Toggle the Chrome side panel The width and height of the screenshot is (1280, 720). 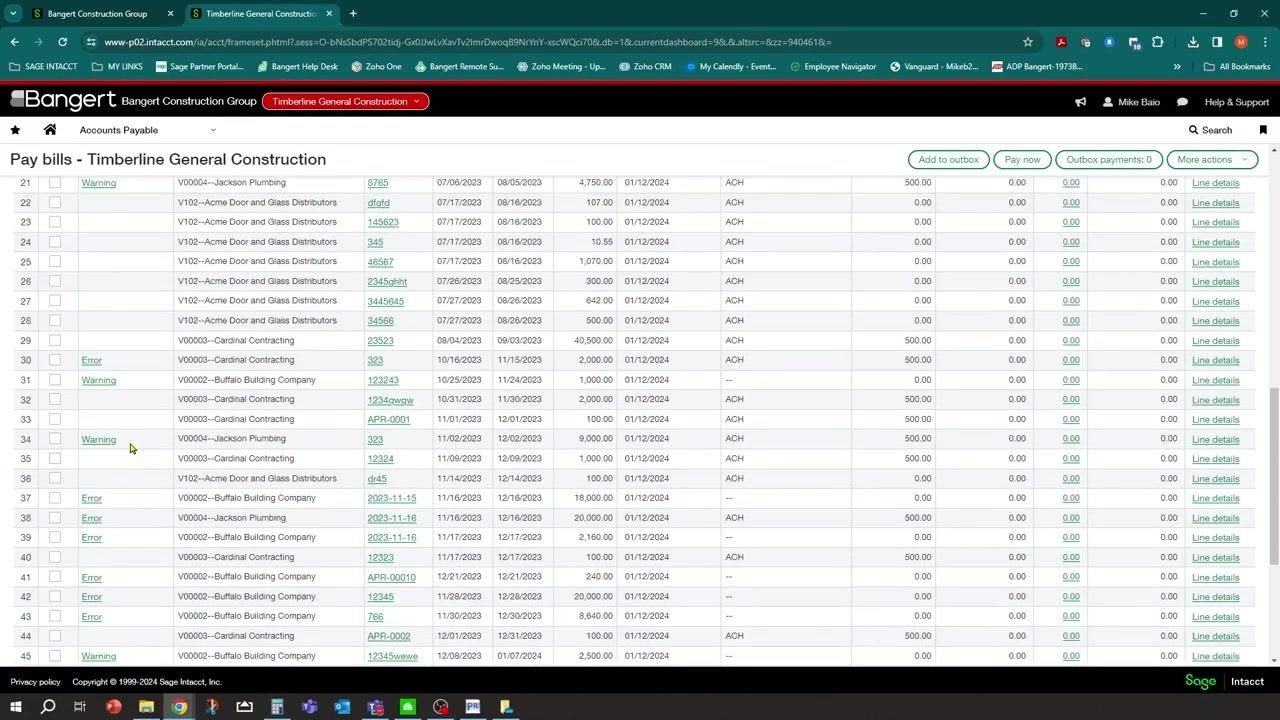pos(1217,42)
